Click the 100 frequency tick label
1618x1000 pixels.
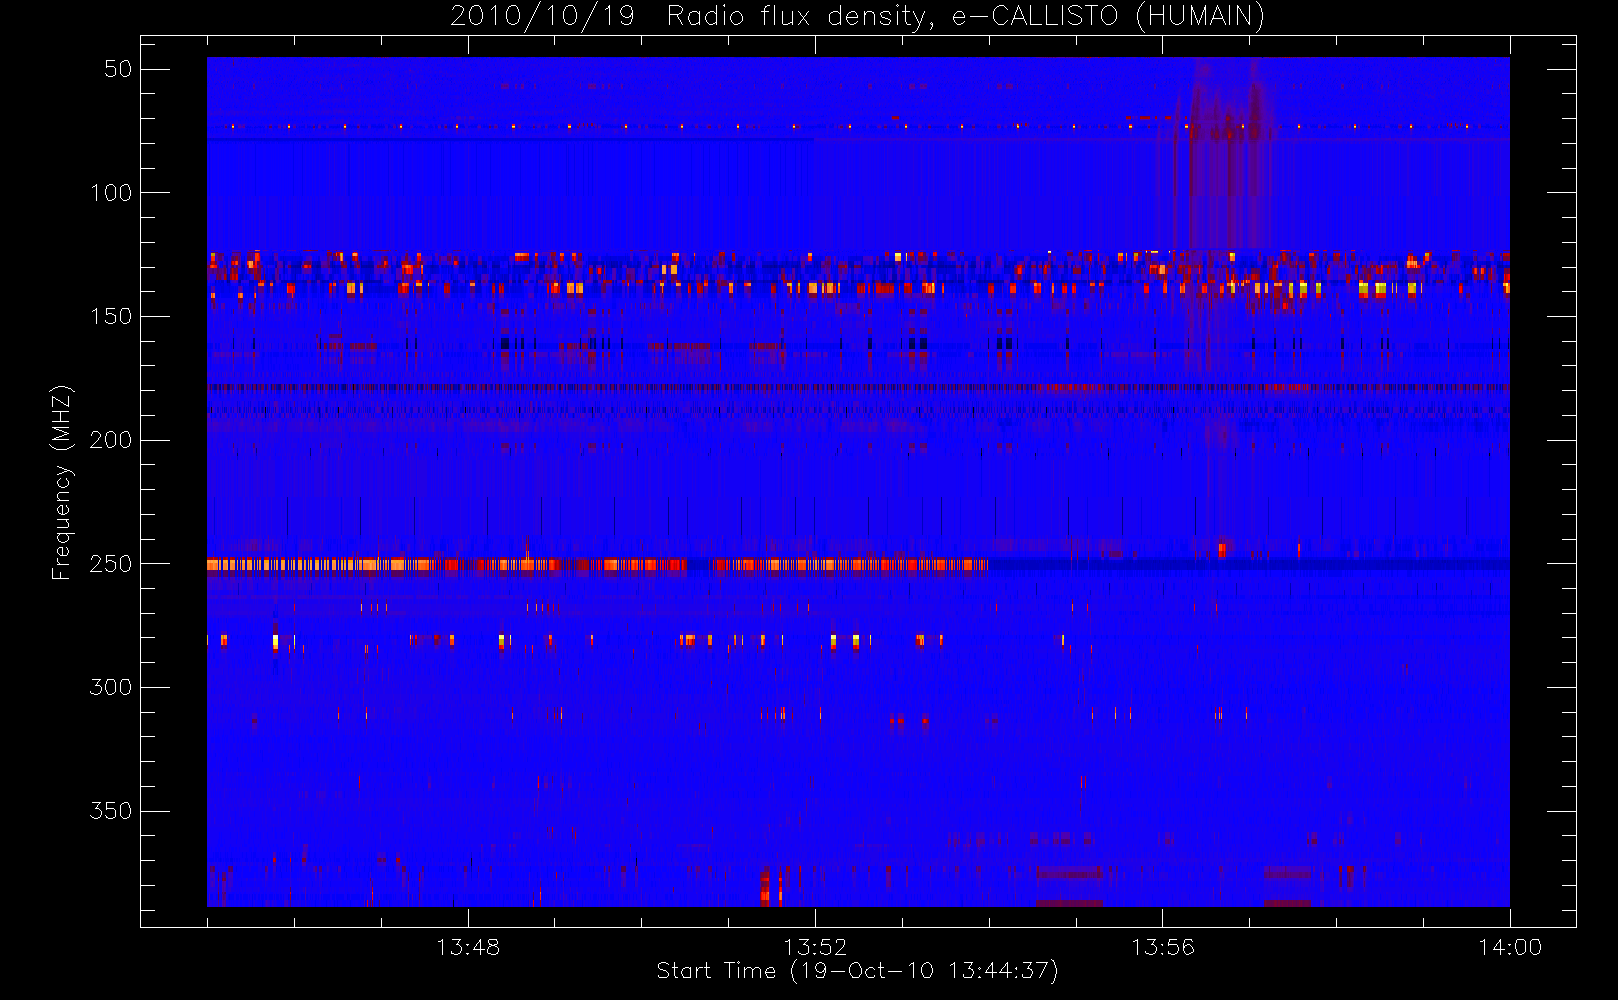tap(111, 193)
